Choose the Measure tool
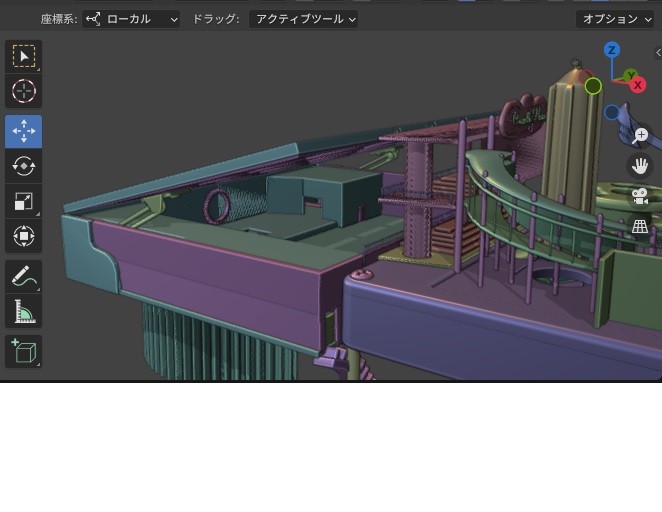The height and width of the screenshot is (512, 662). 24,311
